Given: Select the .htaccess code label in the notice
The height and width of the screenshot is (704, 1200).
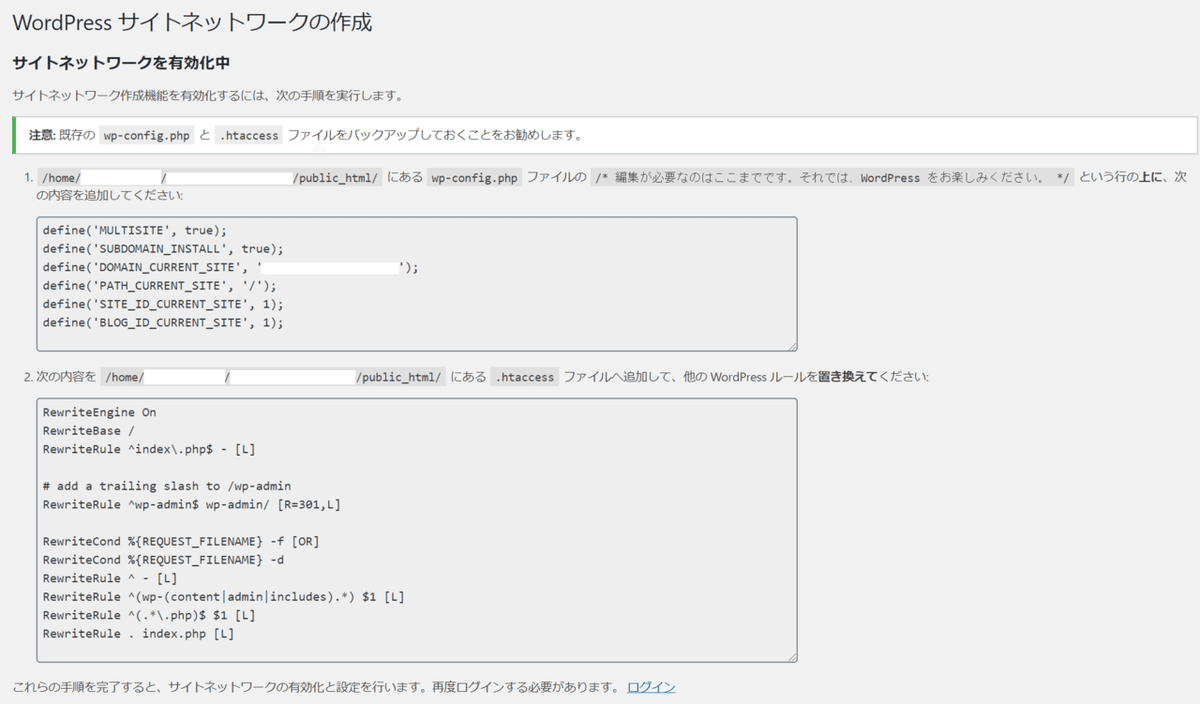Looking at the screenshot, I should [x=248, y=135].
